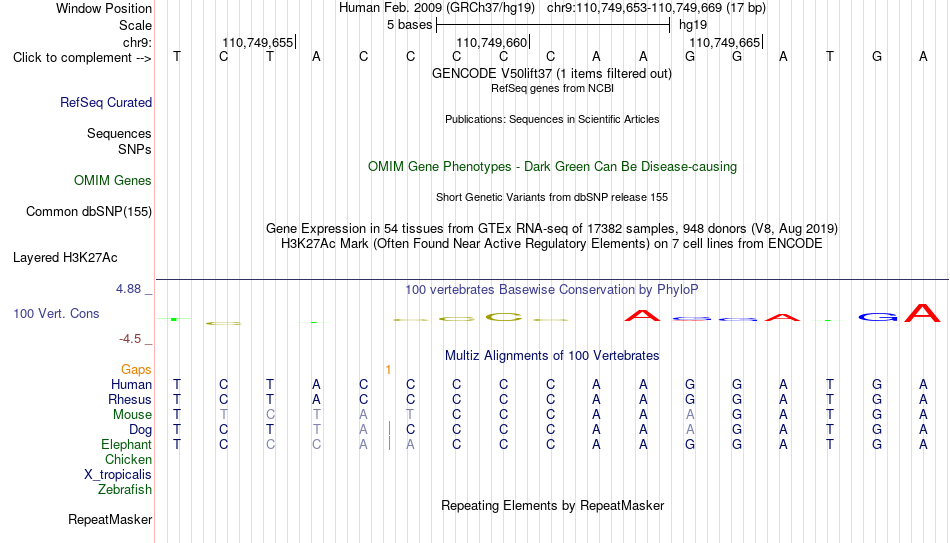Click the chr9: ruler label
The width and height of the screenshot is (950, 543).
(x=138, y=42)
